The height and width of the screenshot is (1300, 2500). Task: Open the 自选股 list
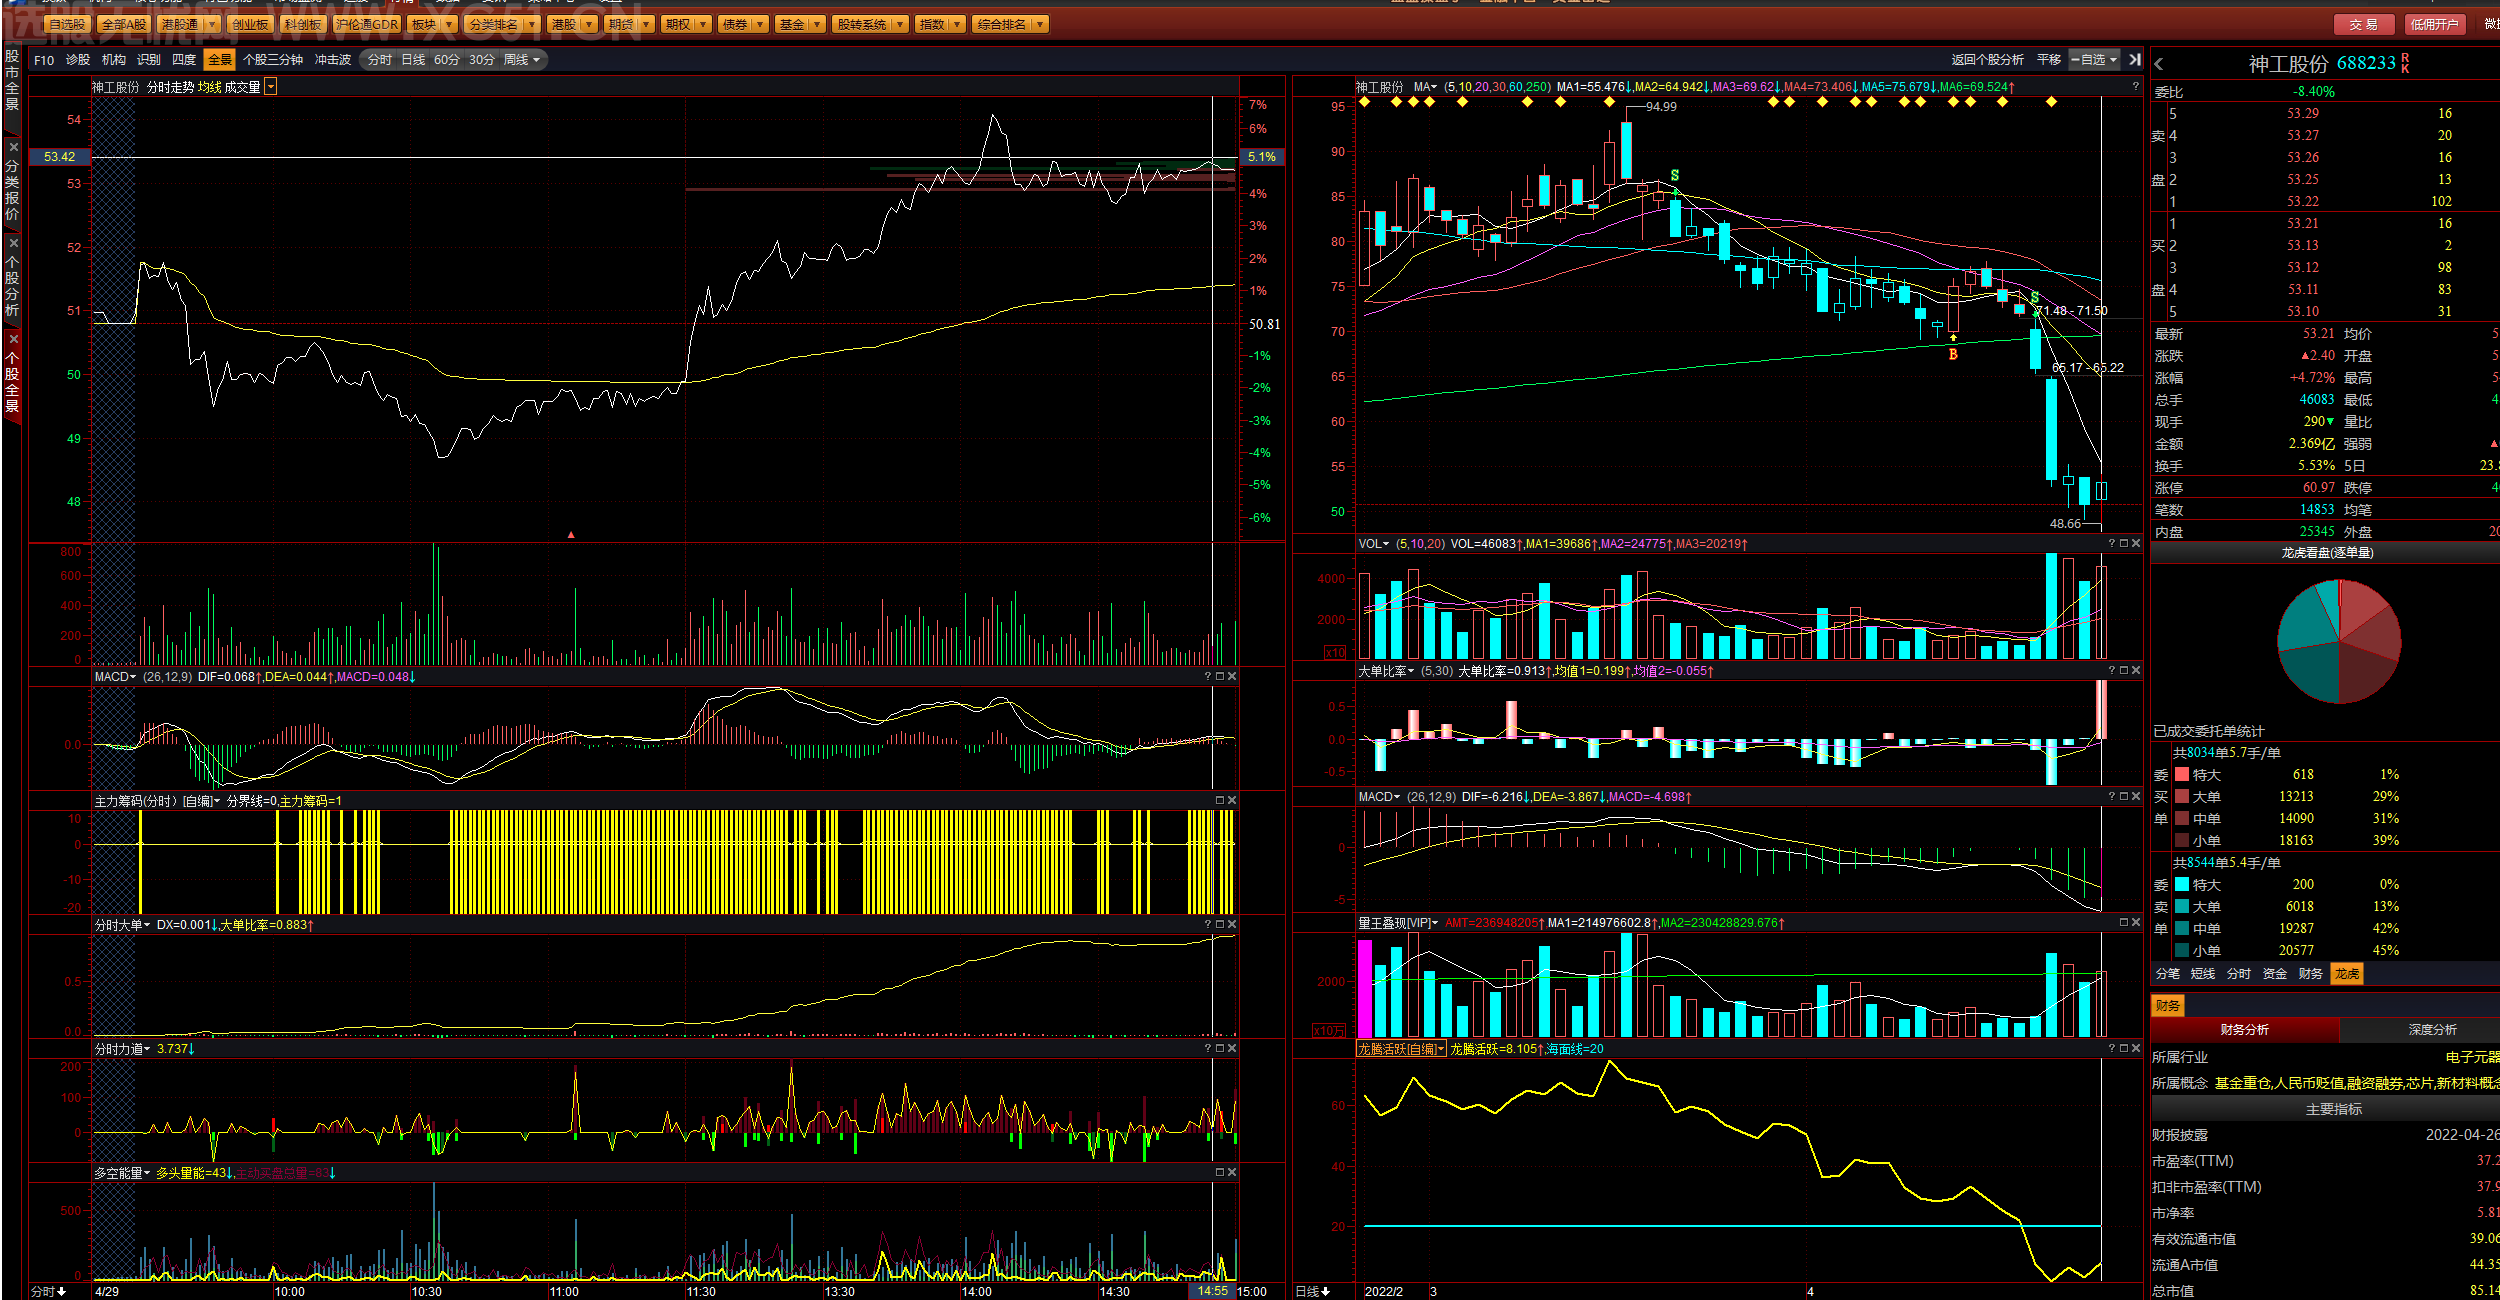pos(67,24)
